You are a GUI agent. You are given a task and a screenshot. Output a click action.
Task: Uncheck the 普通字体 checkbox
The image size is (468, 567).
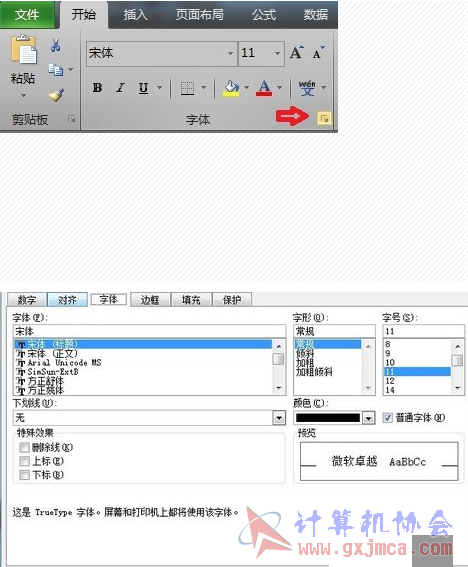pyautogui.click(x=387, y=418)
